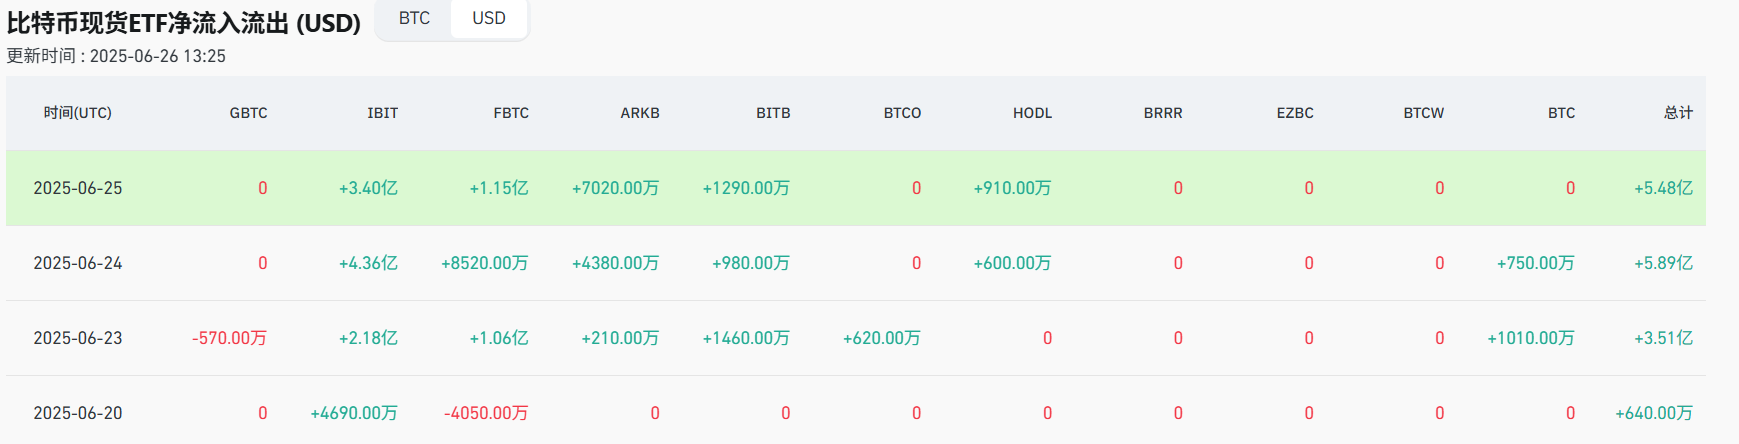Select the USD unit tab
The width and height of the screenshot is (1739, 444).
489,18
